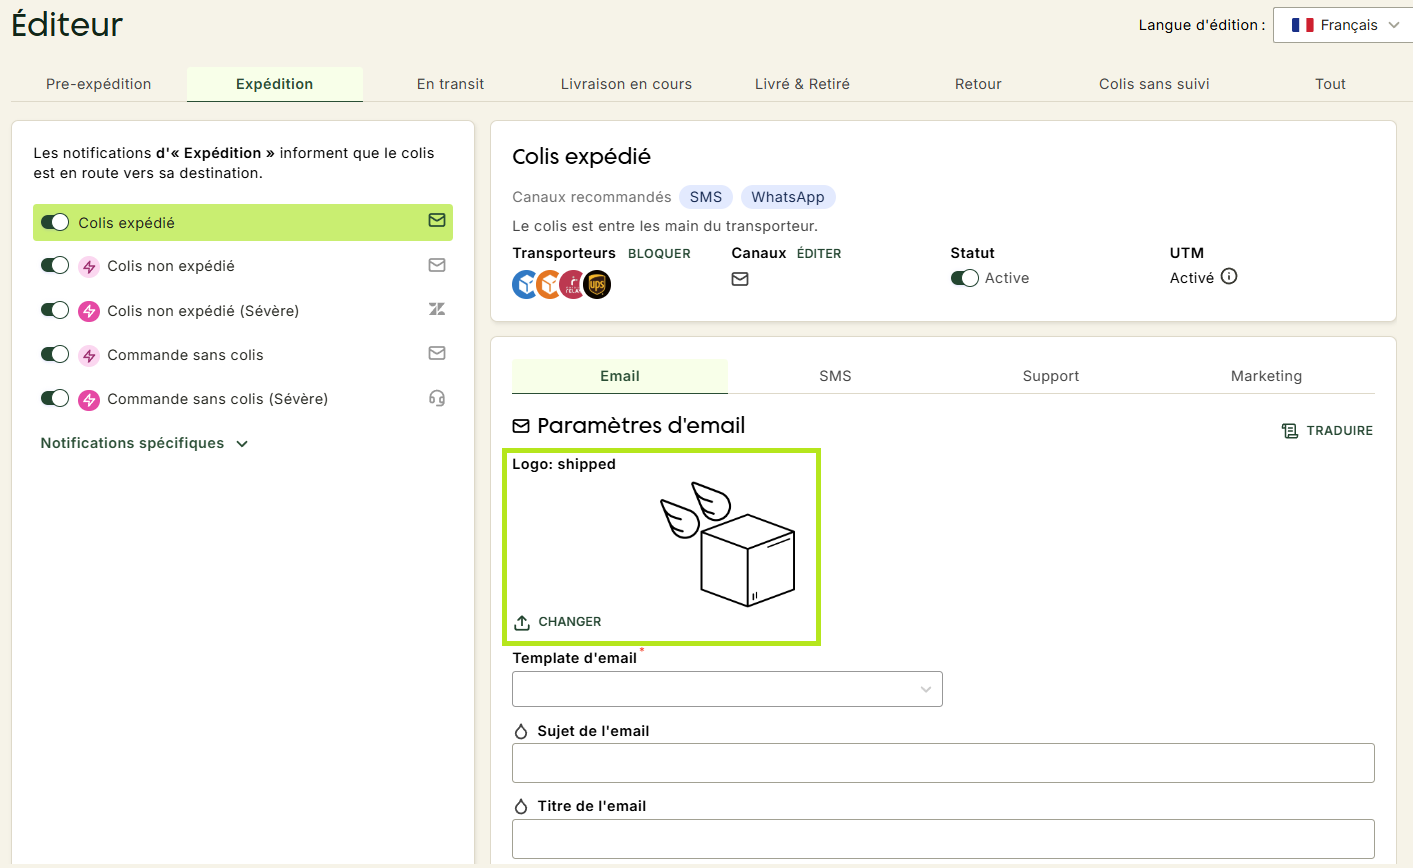The width and height of the screenshot is (1413, 868).
Task: Click the first blue carrier logo
Action: tap(526, 285)
